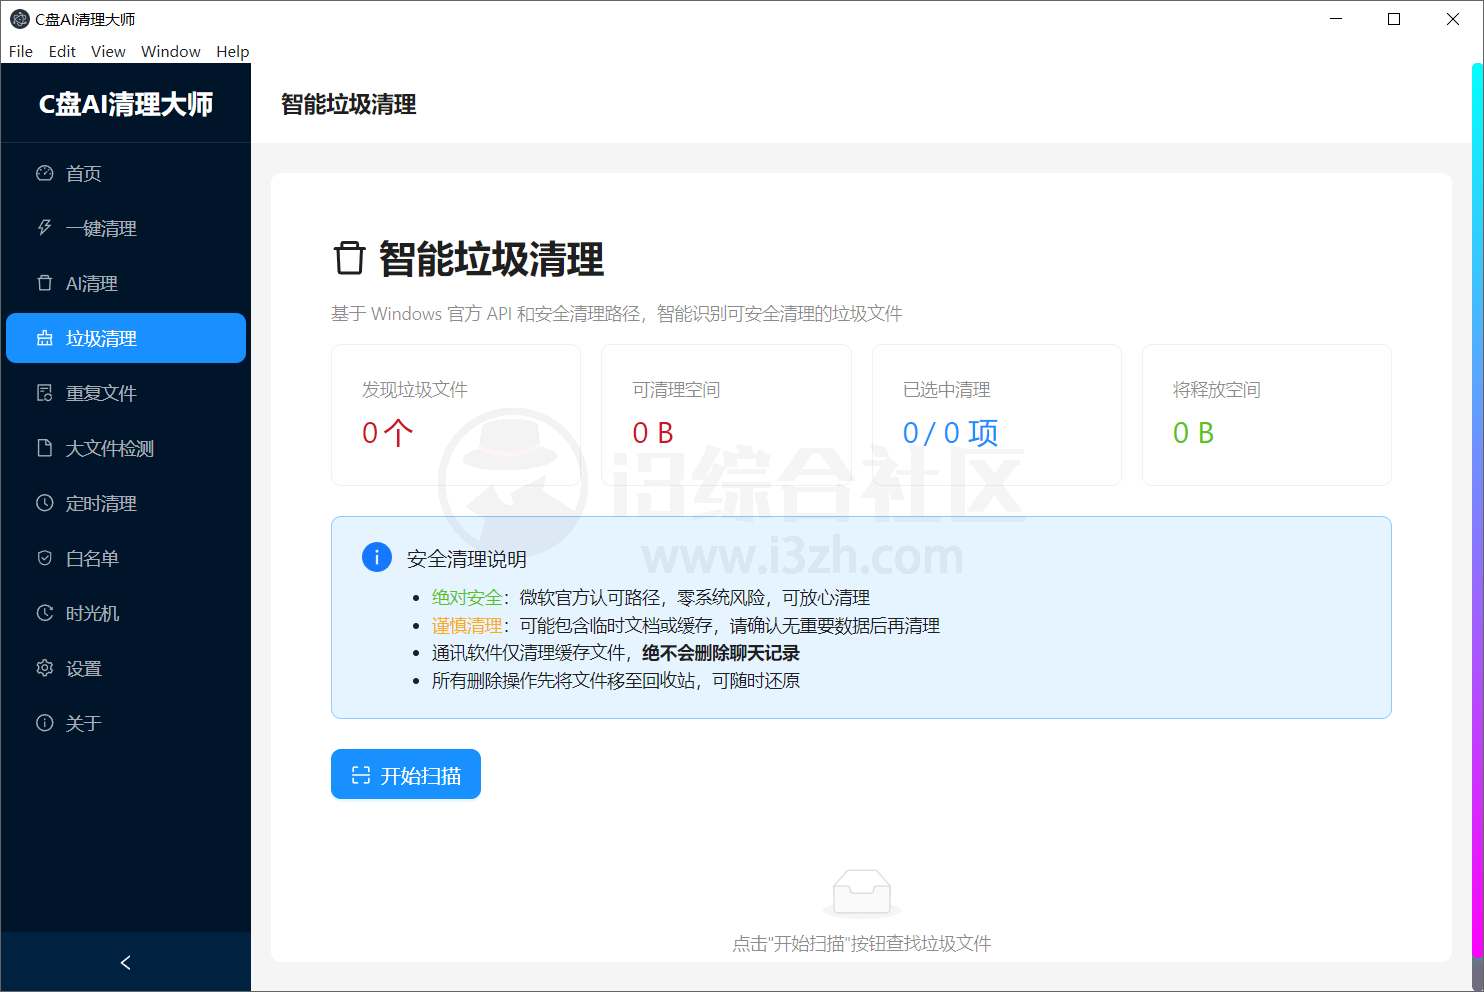Open the 关于 about page
Screen dimensions: 1484x992
84,723
